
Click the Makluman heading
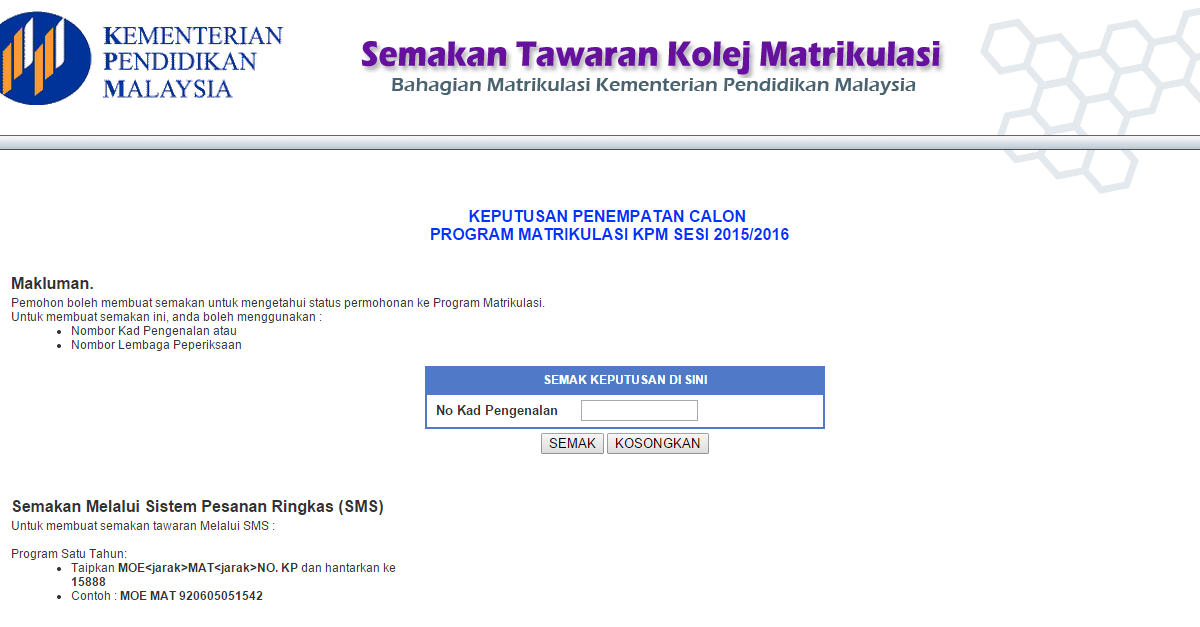click(x=52, y=284)
